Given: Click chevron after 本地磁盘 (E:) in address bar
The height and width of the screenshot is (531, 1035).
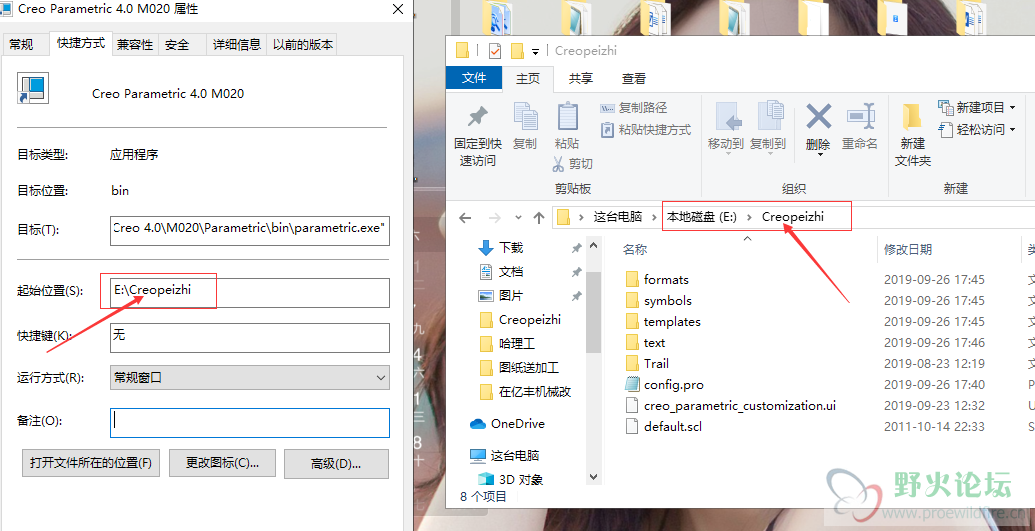Looking at the screenshot, I should pyautogui.click(x=749, y=217).
